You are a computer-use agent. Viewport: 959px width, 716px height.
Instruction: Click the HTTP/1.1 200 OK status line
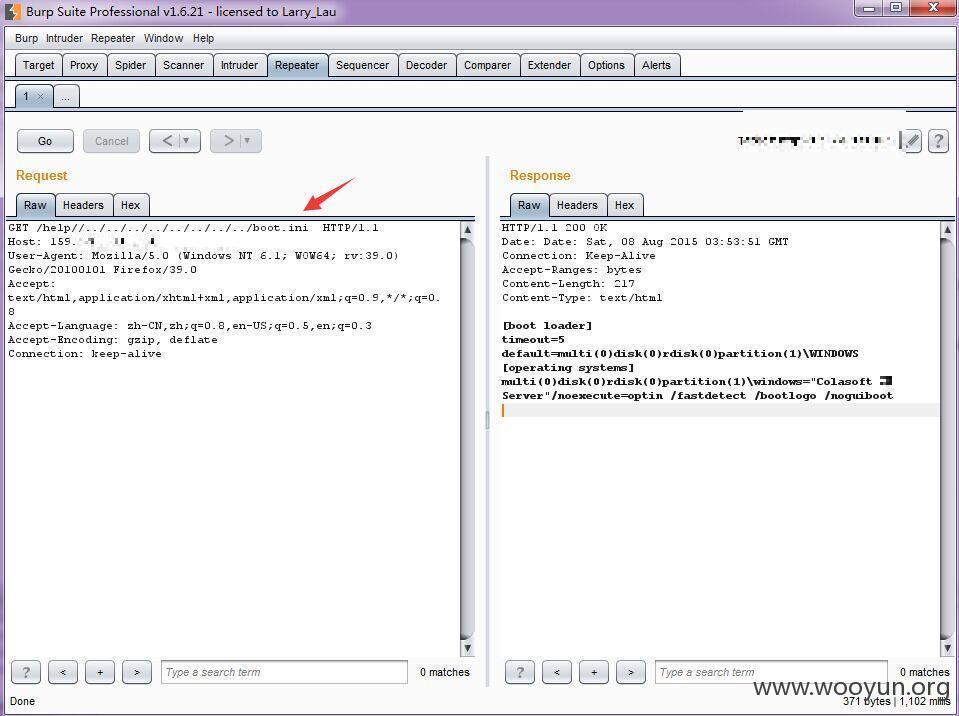pyautogui.click(x=555, y=227)
